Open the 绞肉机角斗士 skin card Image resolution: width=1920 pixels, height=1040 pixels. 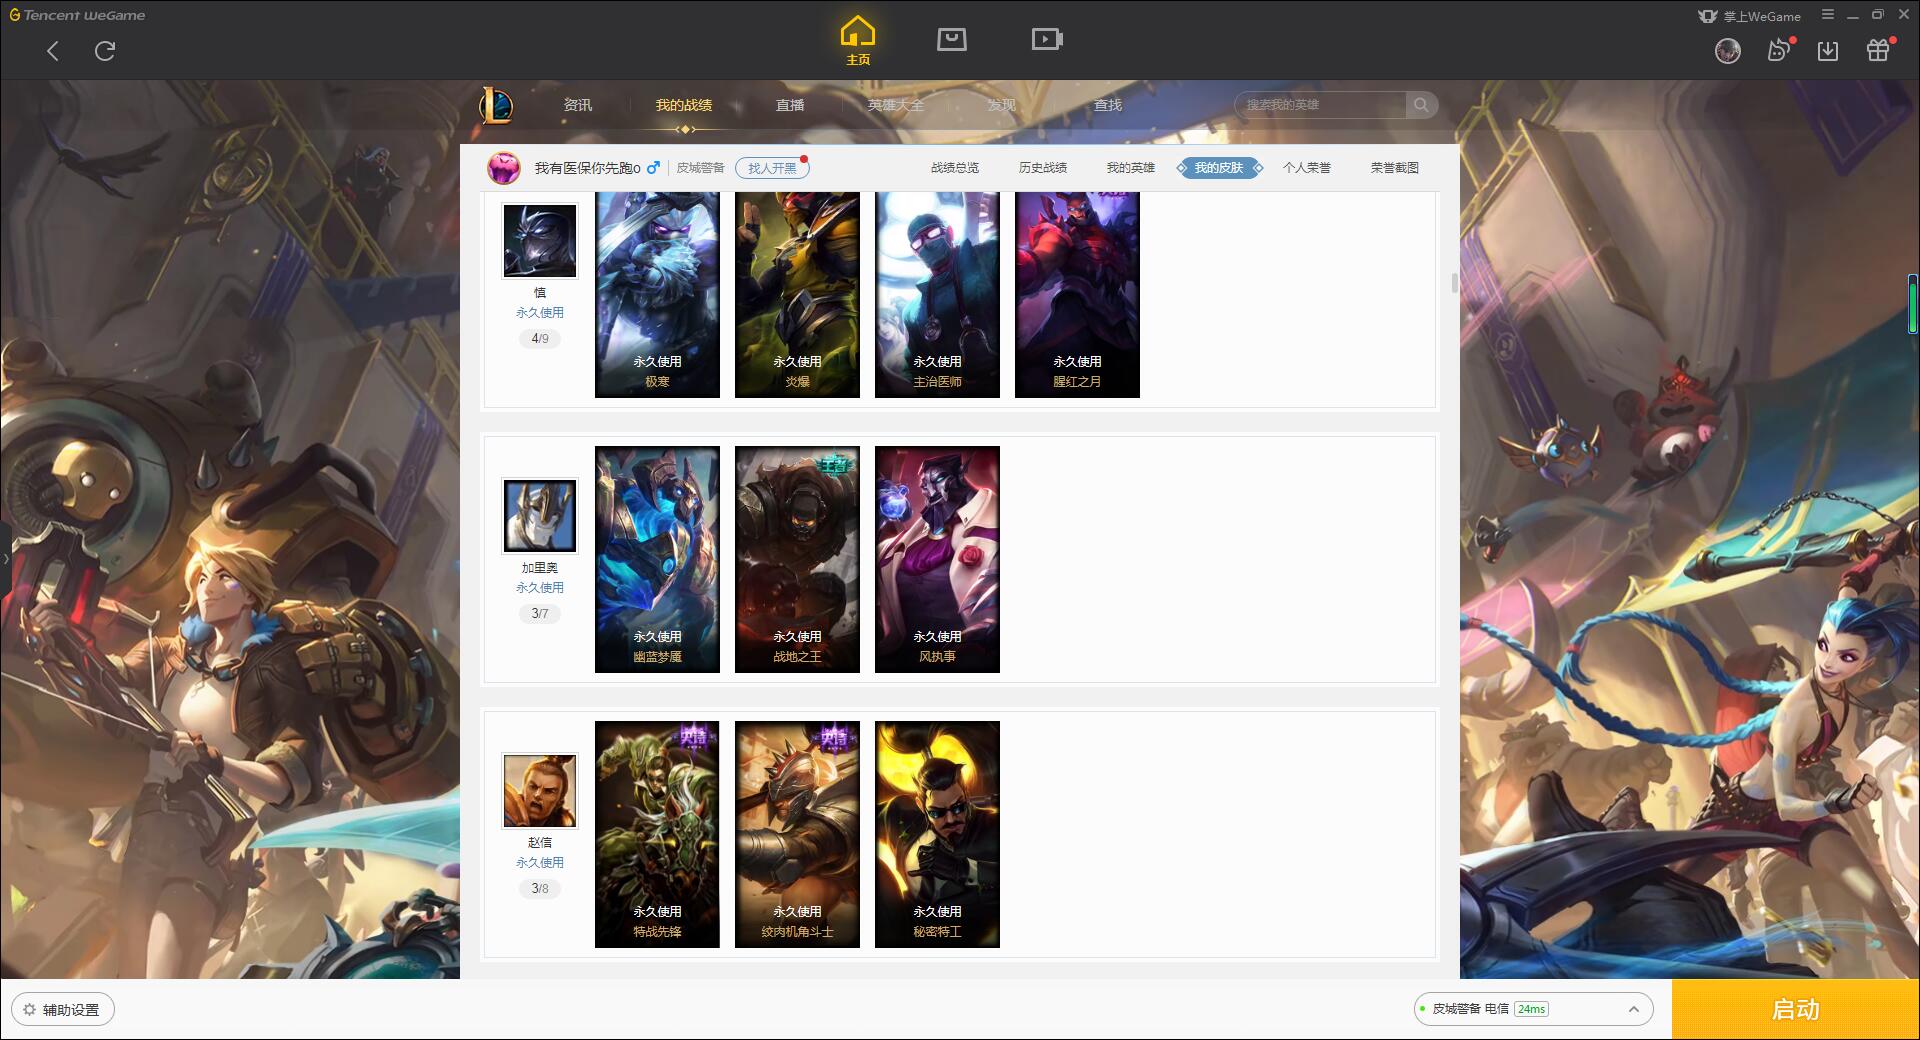coord(797,834)
